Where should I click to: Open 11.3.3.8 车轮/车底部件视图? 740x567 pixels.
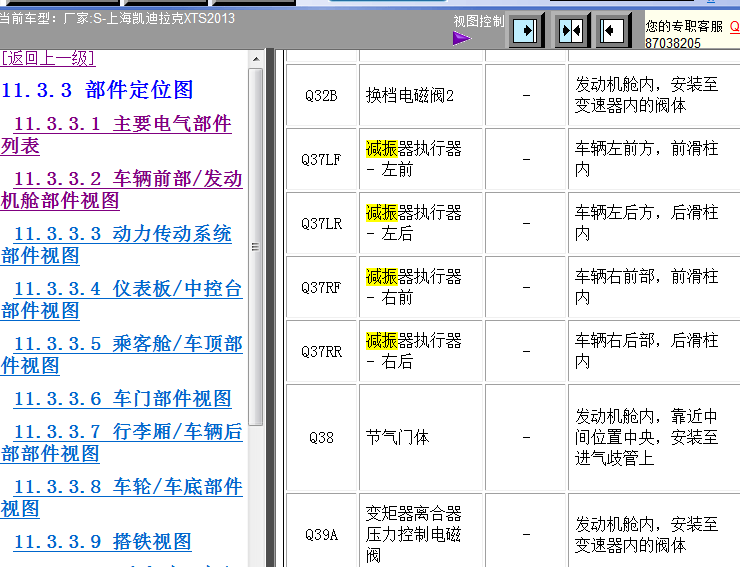coord(121,498)
